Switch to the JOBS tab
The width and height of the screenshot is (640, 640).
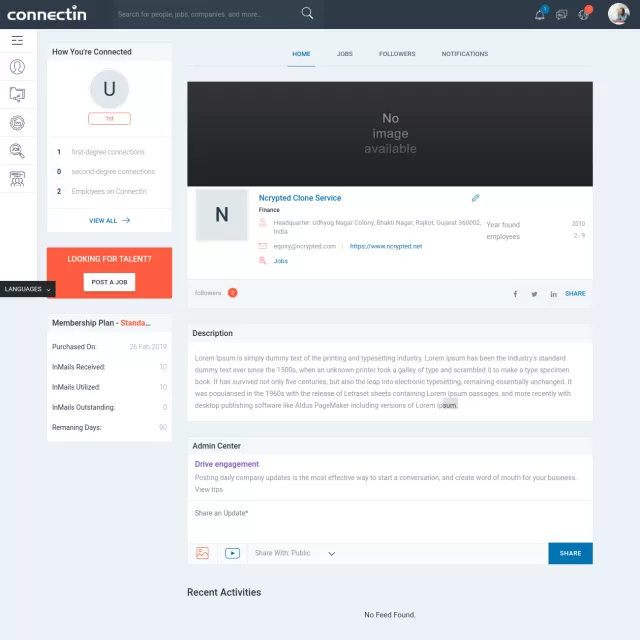point(344,53)
